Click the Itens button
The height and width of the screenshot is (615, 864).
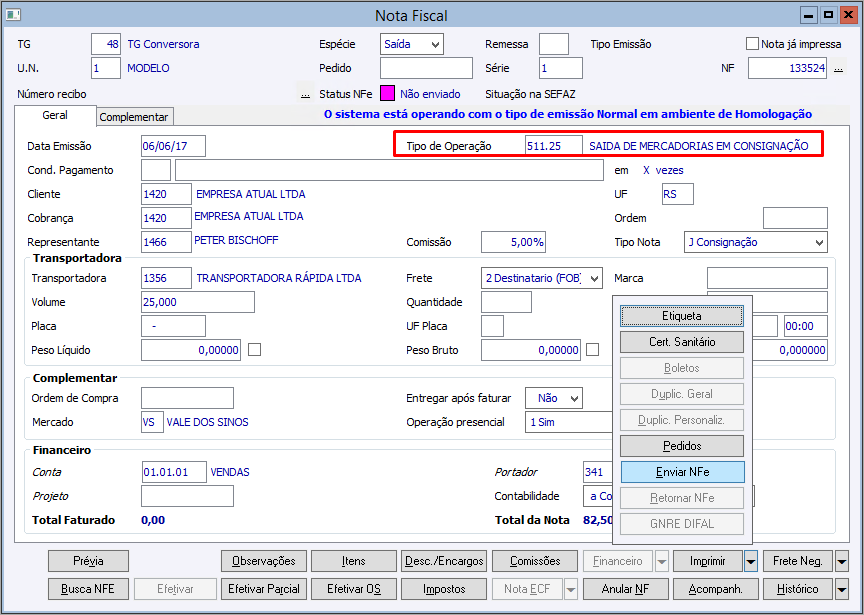tap(353, 561)
